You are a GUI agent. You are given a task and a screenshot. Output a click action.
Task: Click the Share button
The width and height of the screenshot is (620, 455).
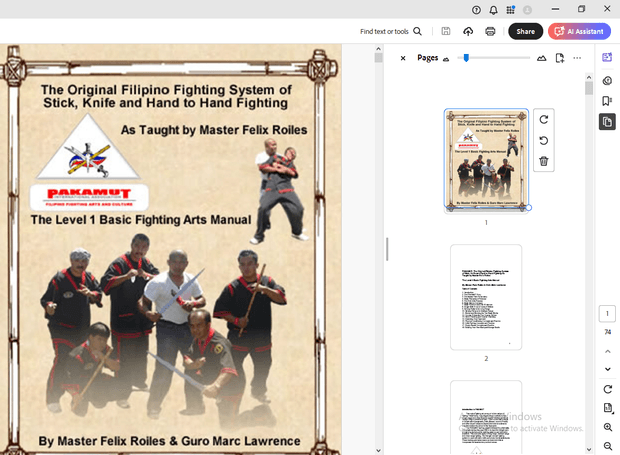pyautogui.click(x=525, y=31)
